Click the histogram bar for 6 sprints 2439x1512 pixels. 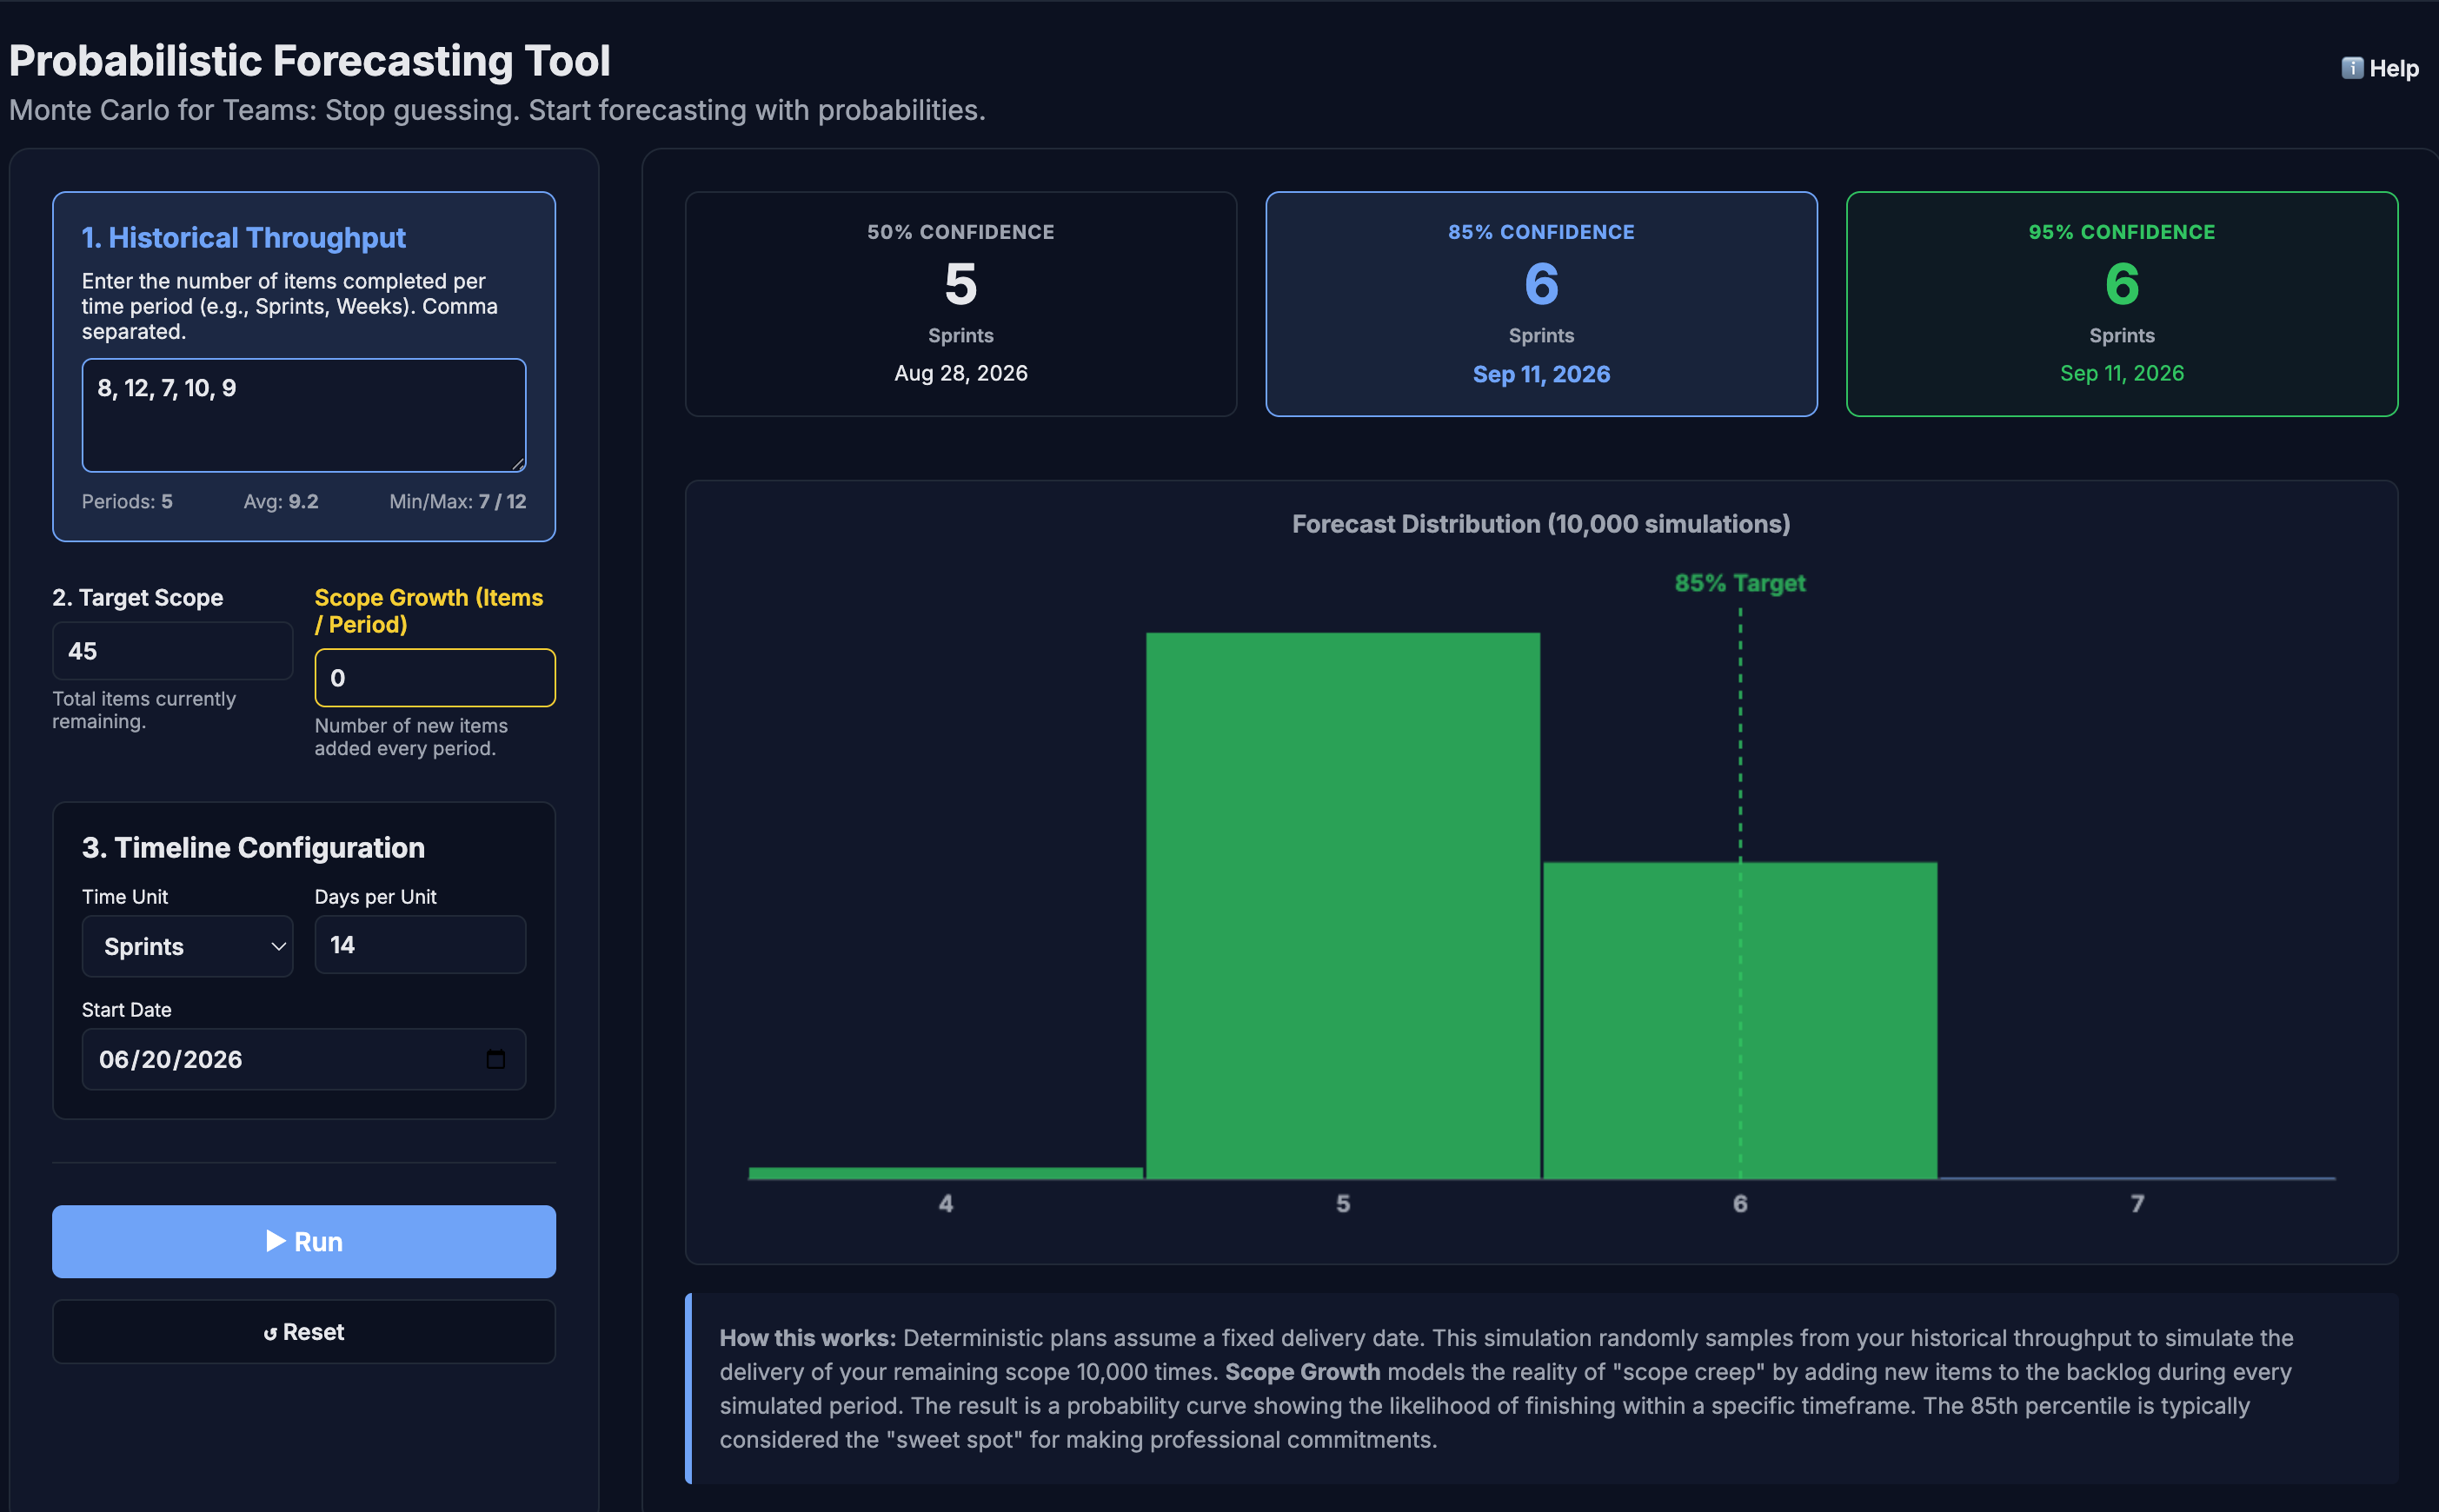[x=1740, y=1020]
